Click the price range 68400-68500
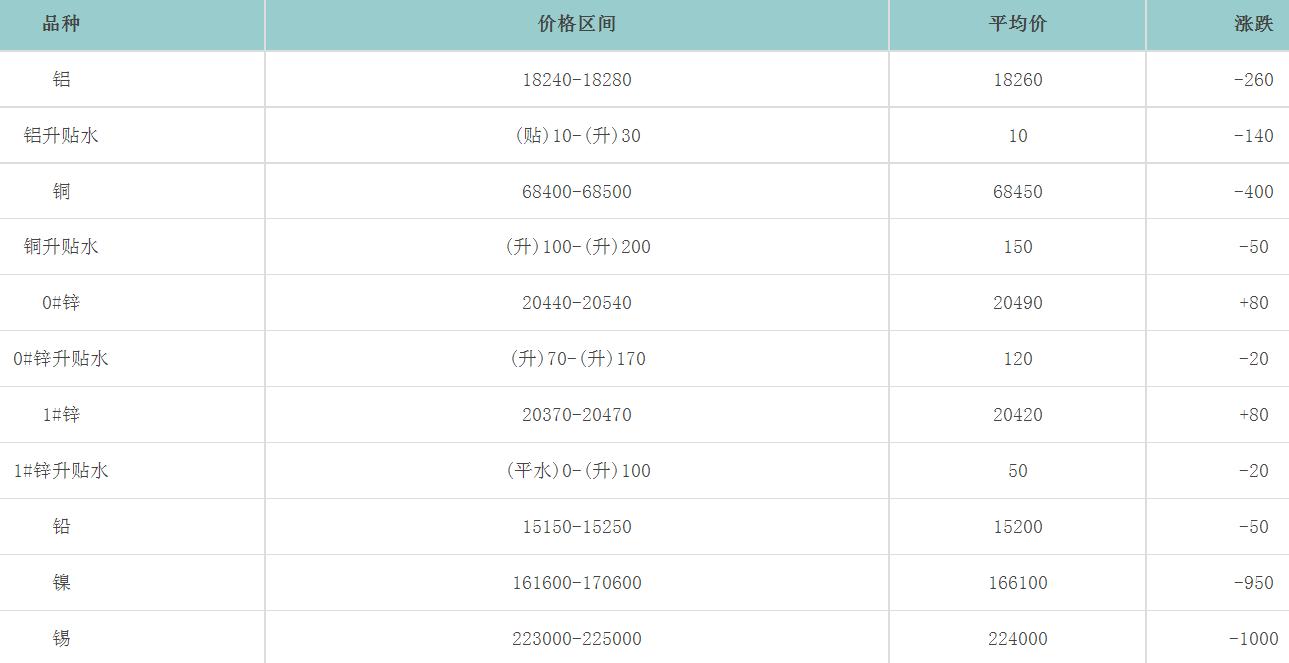 point(576,192)
